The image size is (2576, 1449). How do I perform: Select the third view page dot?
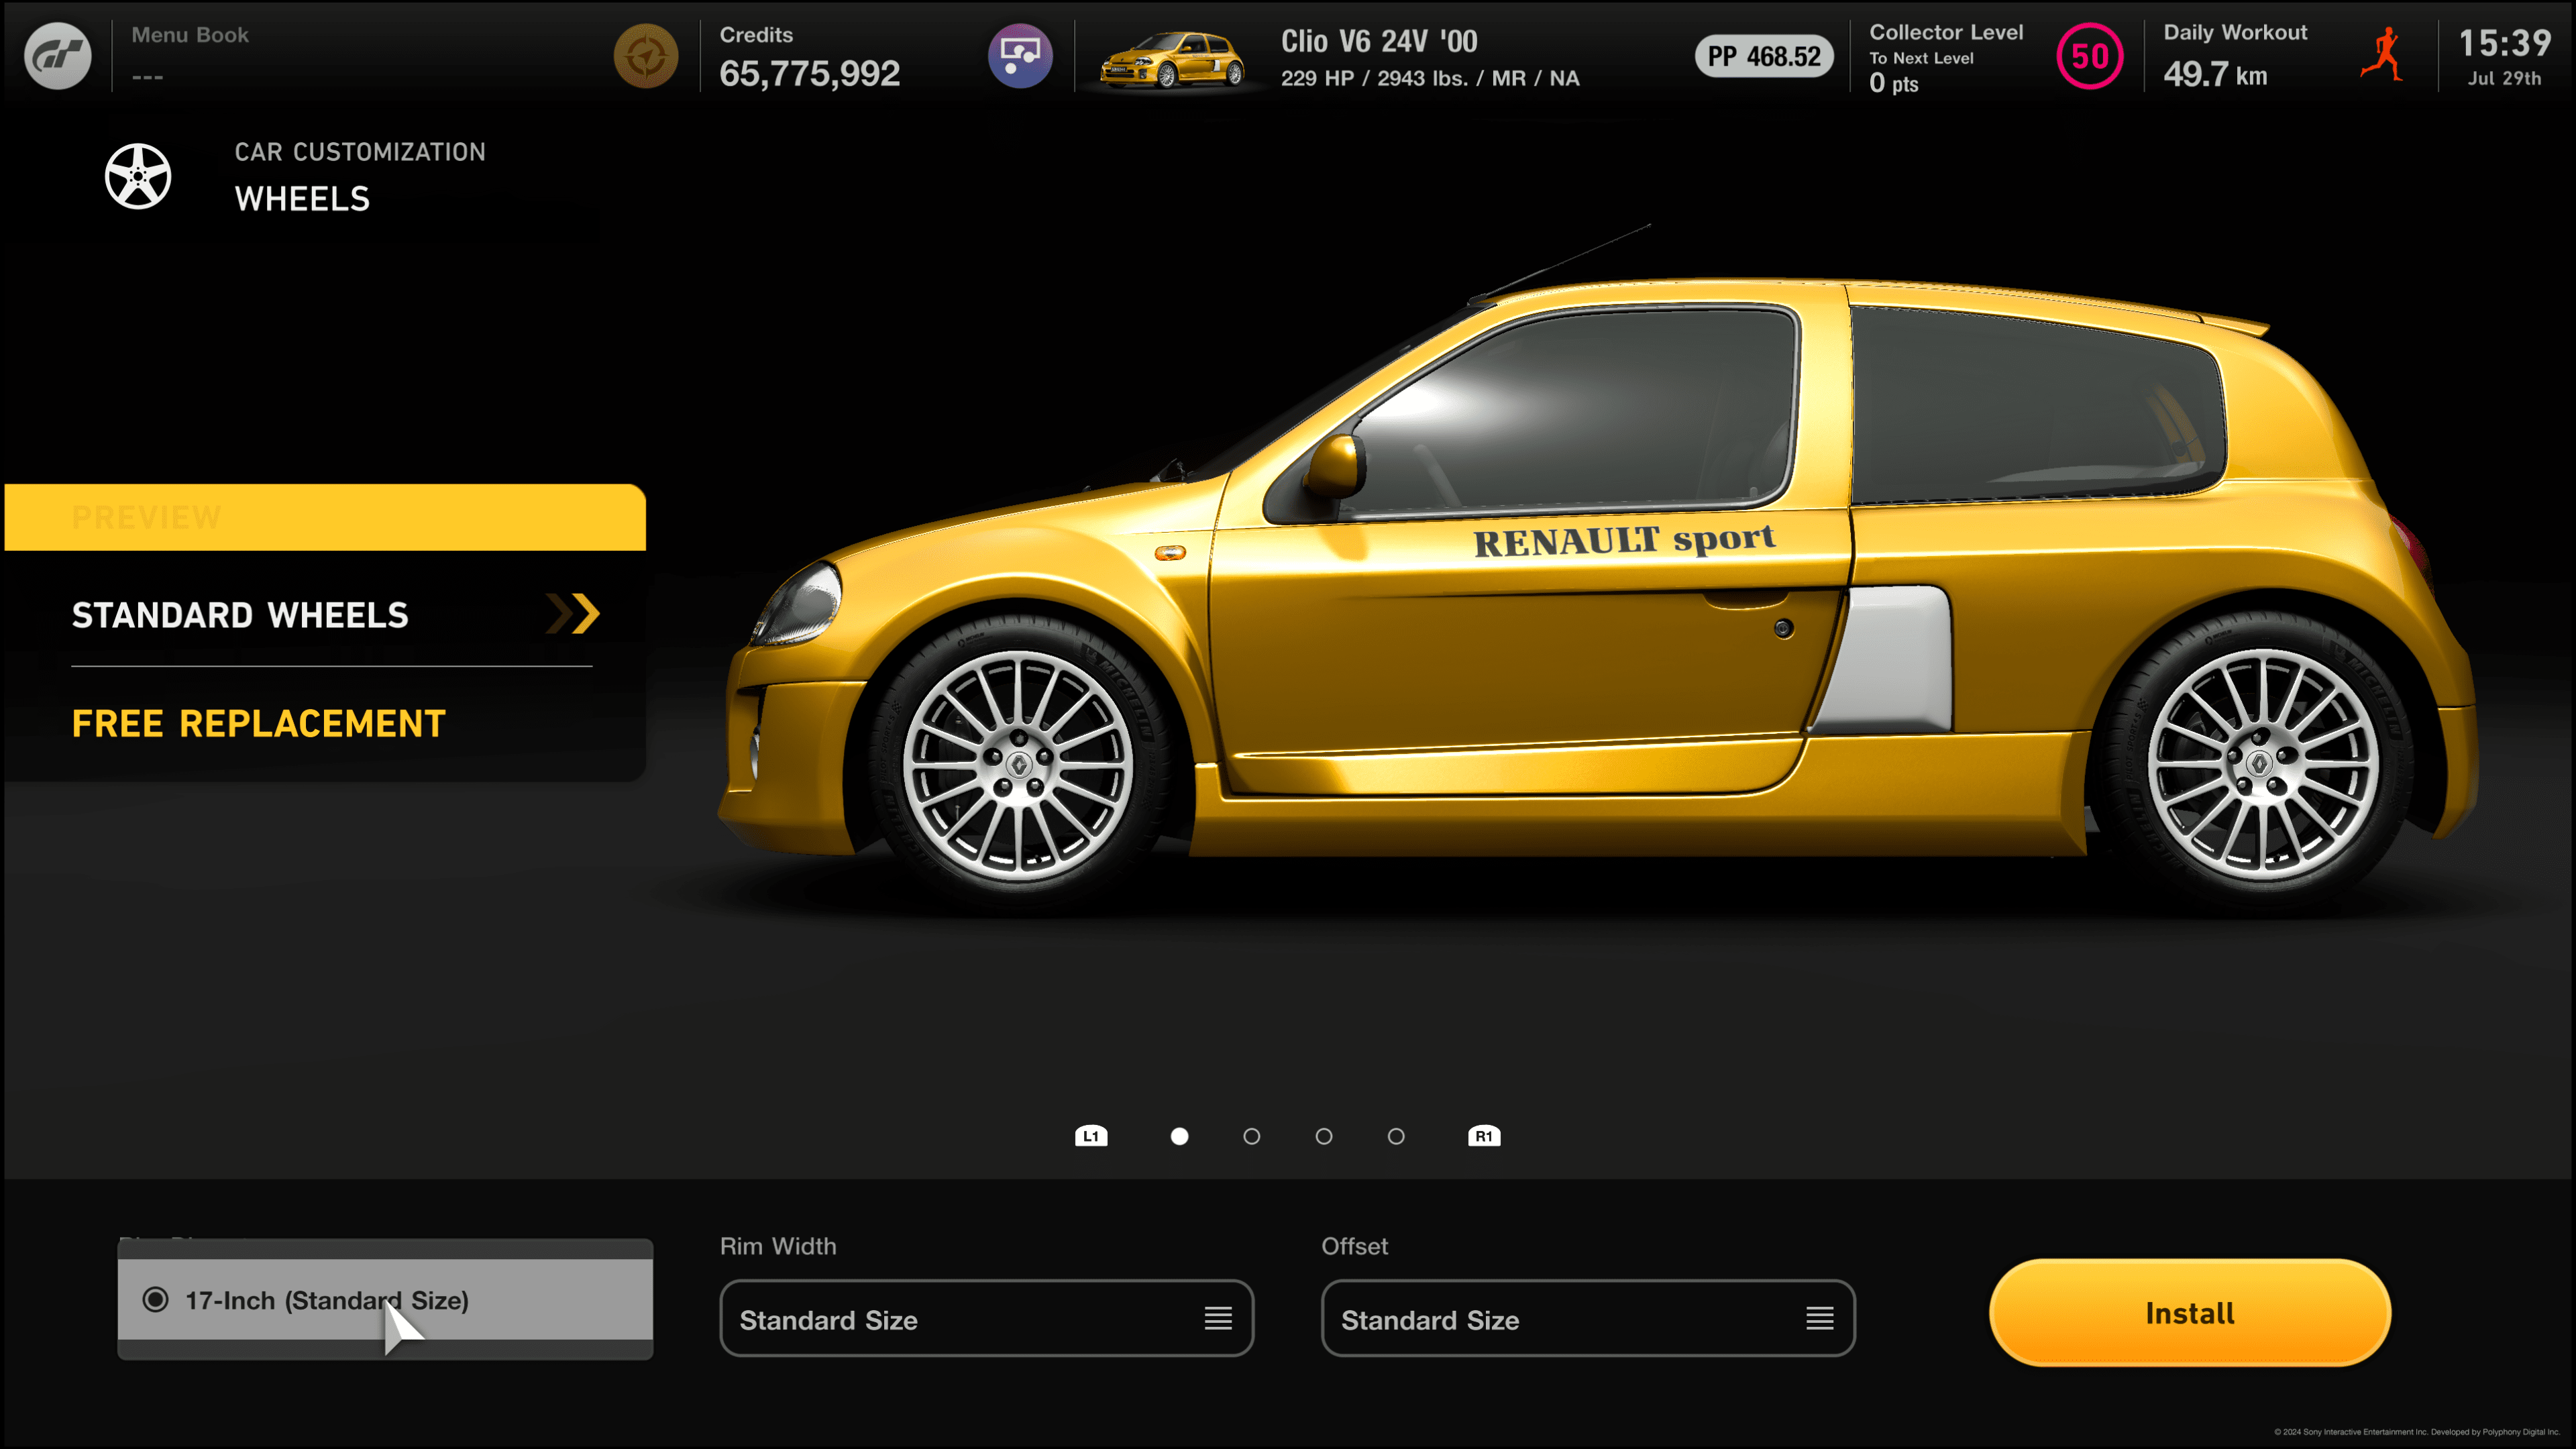[x=1324, y=1136]
